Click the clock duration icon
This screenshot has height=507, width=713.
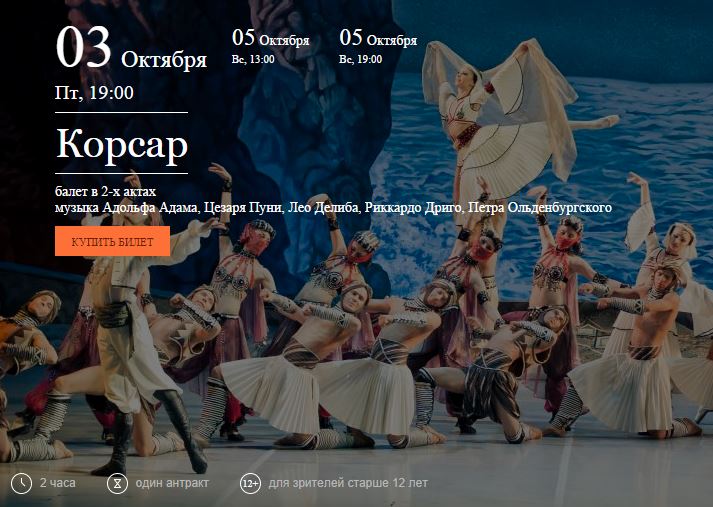coord(21,483)
